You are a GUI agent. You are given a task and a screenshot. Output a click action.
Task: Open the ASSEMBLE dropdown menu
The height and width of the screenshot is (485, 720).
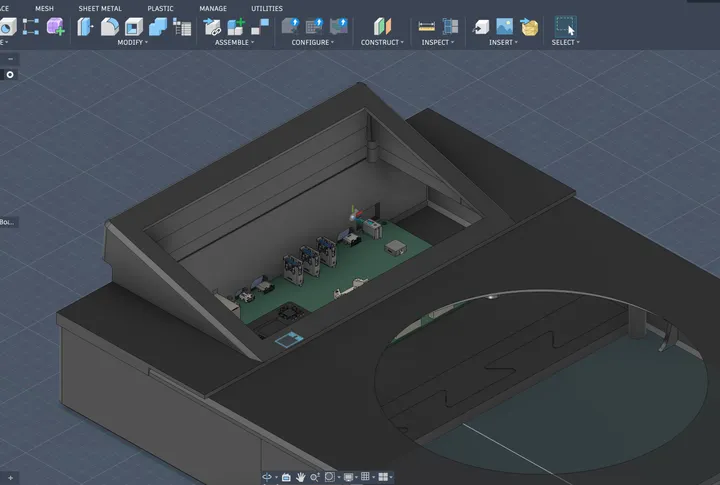point(234,42)
